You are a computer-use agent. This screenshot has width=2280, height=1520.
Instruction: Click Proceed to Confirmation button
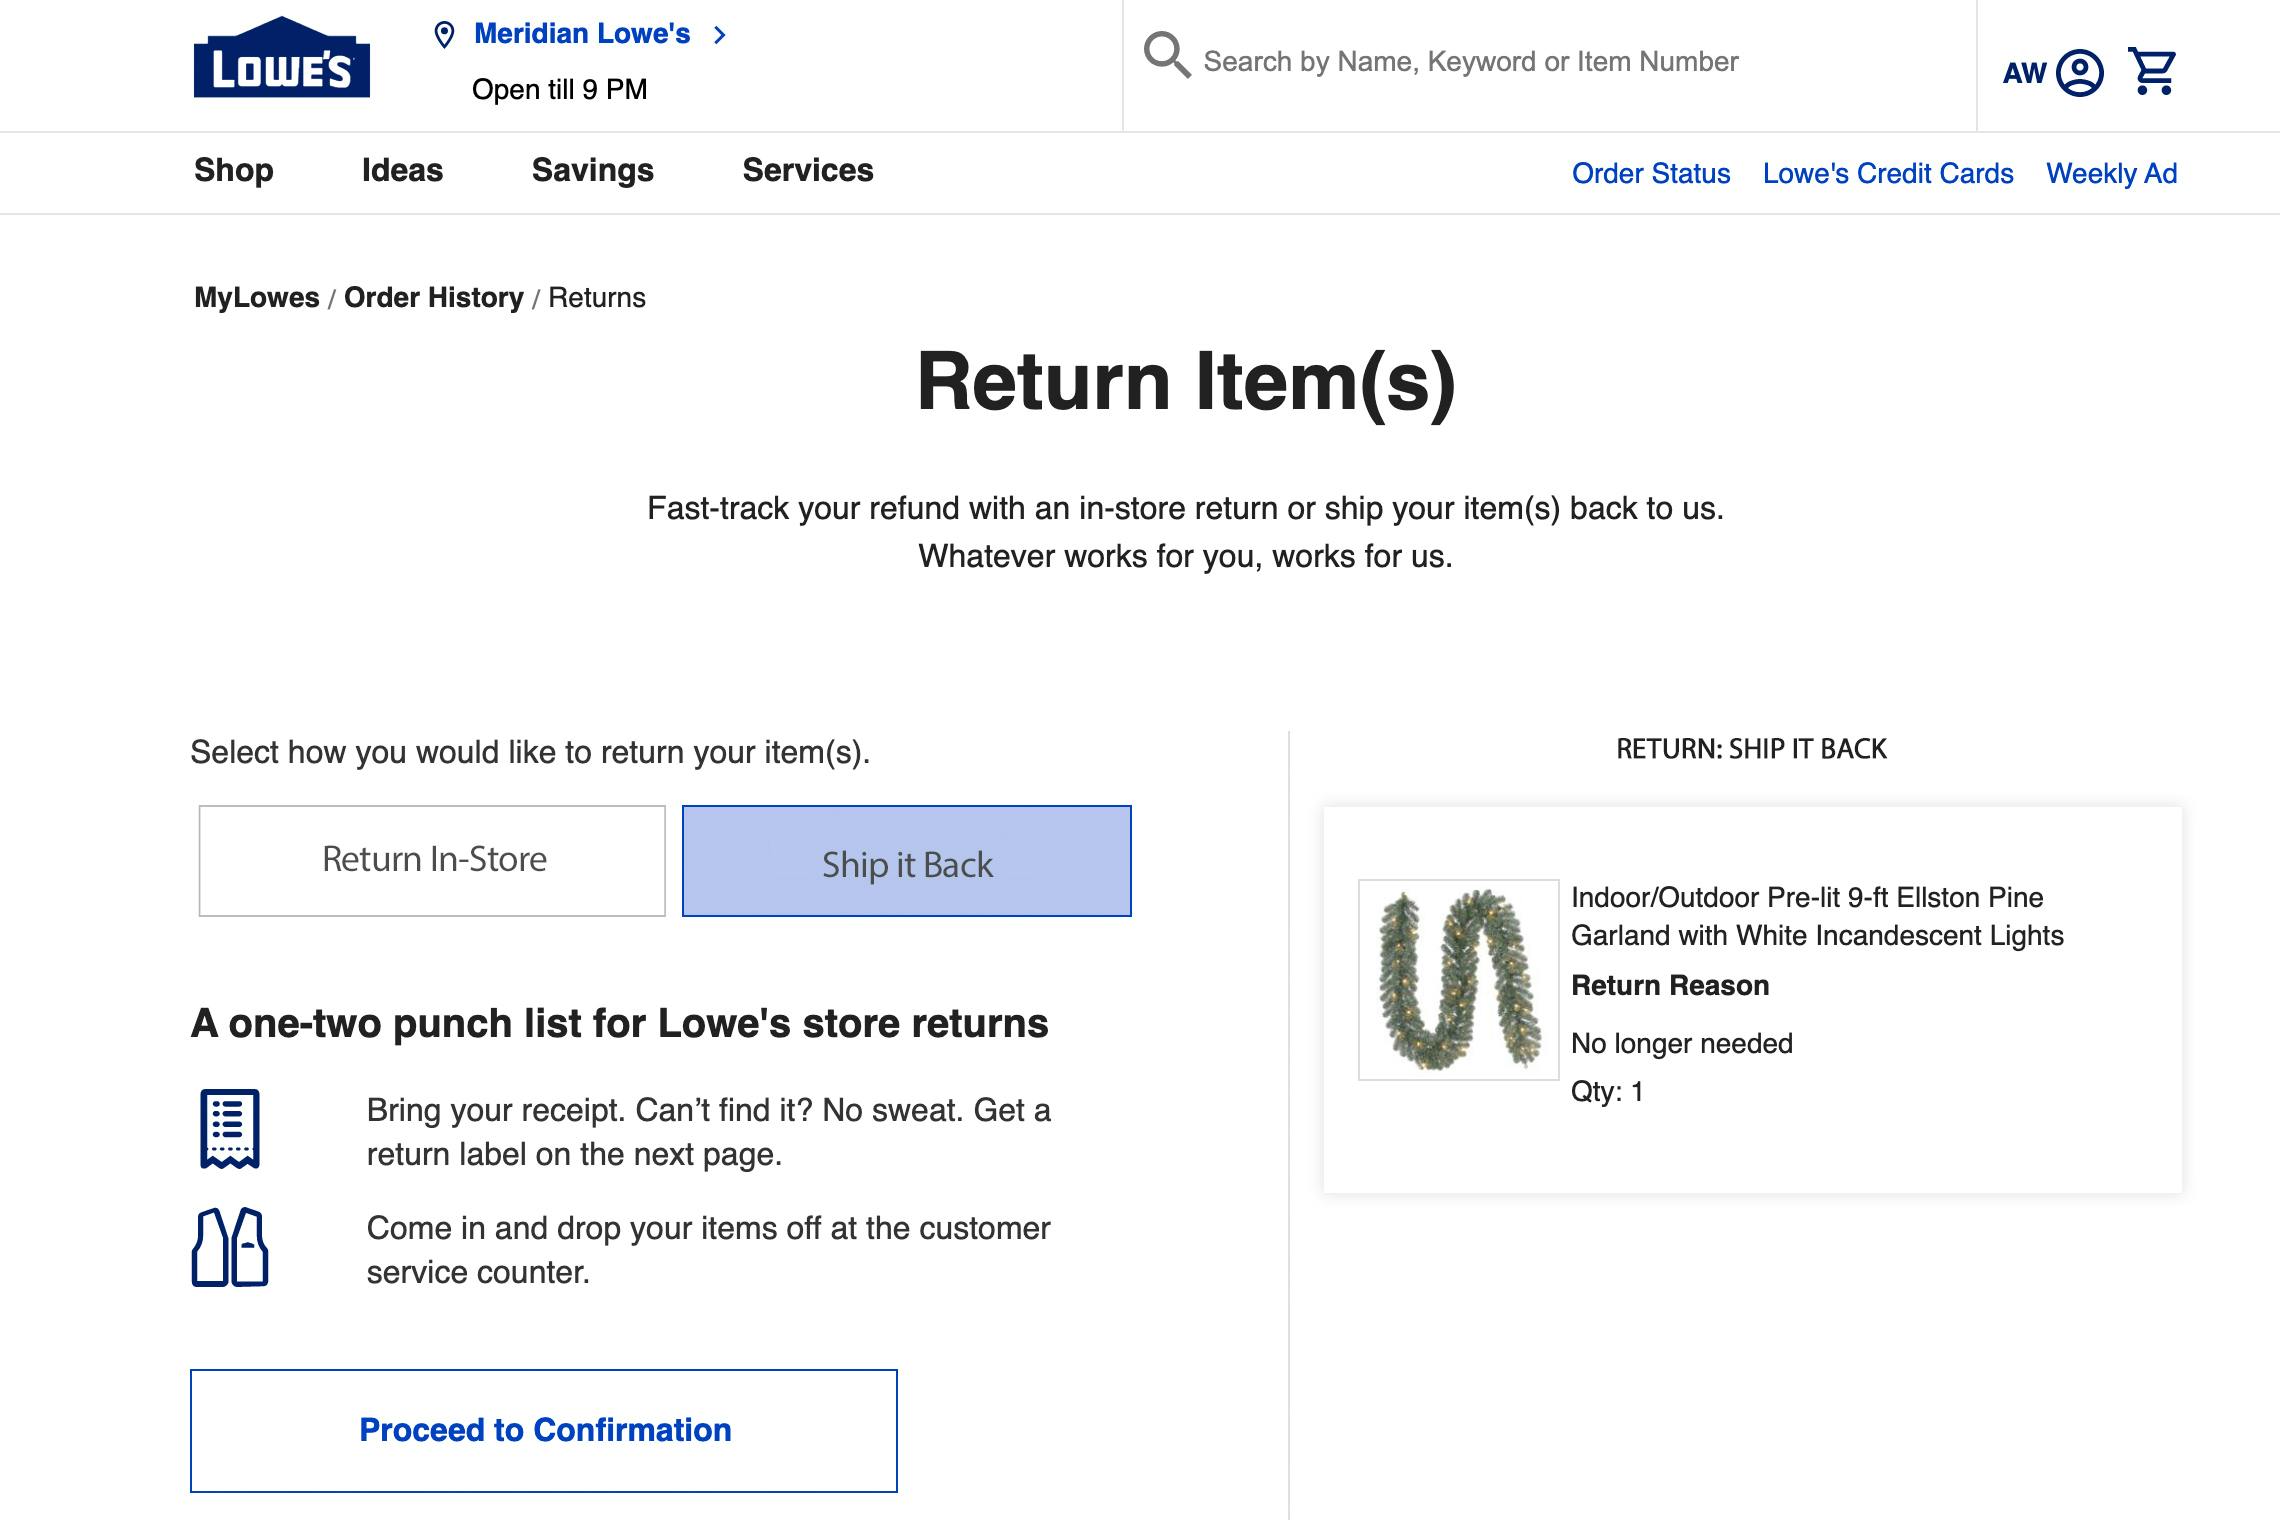pos(544,1430)
